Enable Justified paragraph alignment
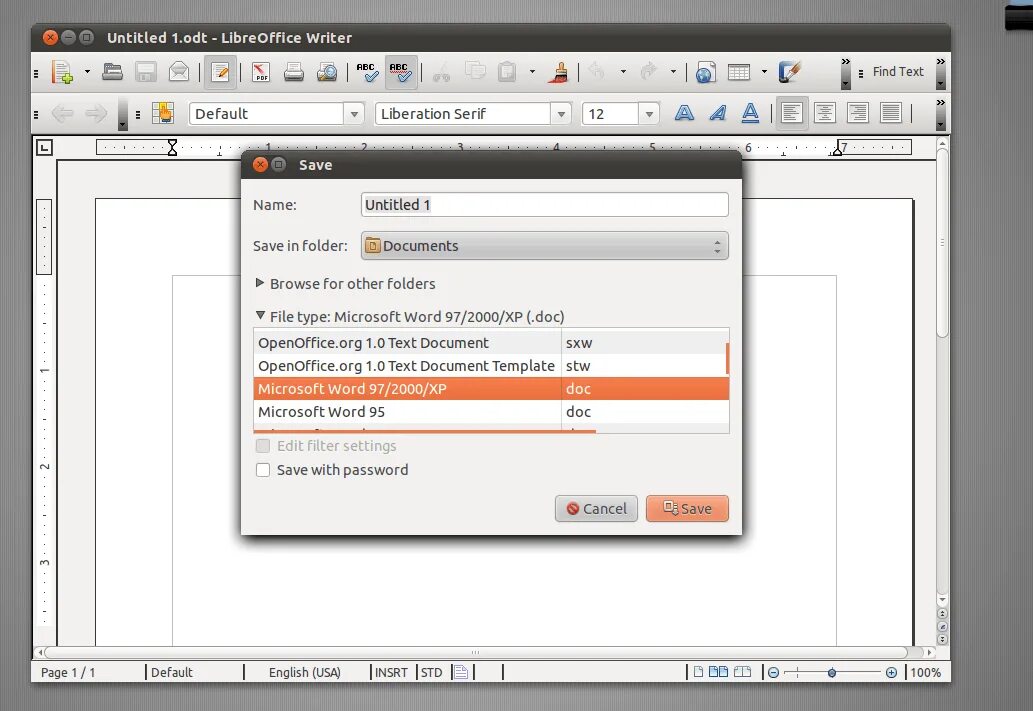1033x711 pixels. pyautogui.click(x=891, y=113)
